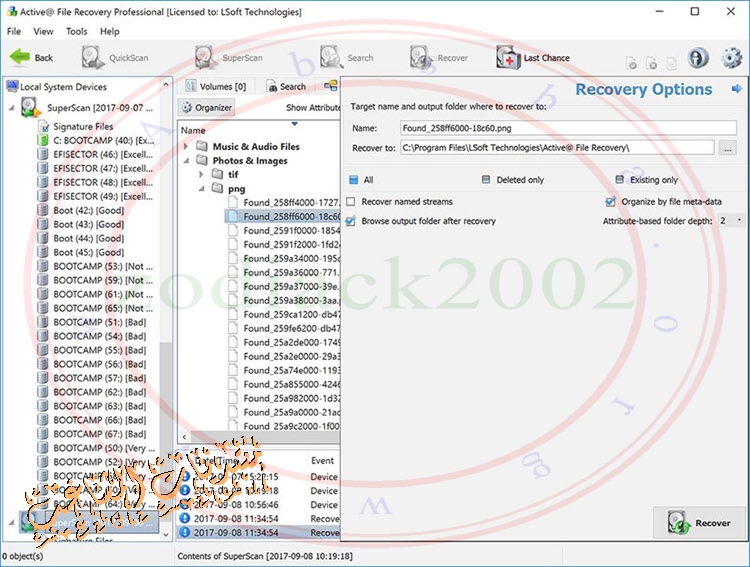Select file Found_25a2de000-1749

(284, 342)
